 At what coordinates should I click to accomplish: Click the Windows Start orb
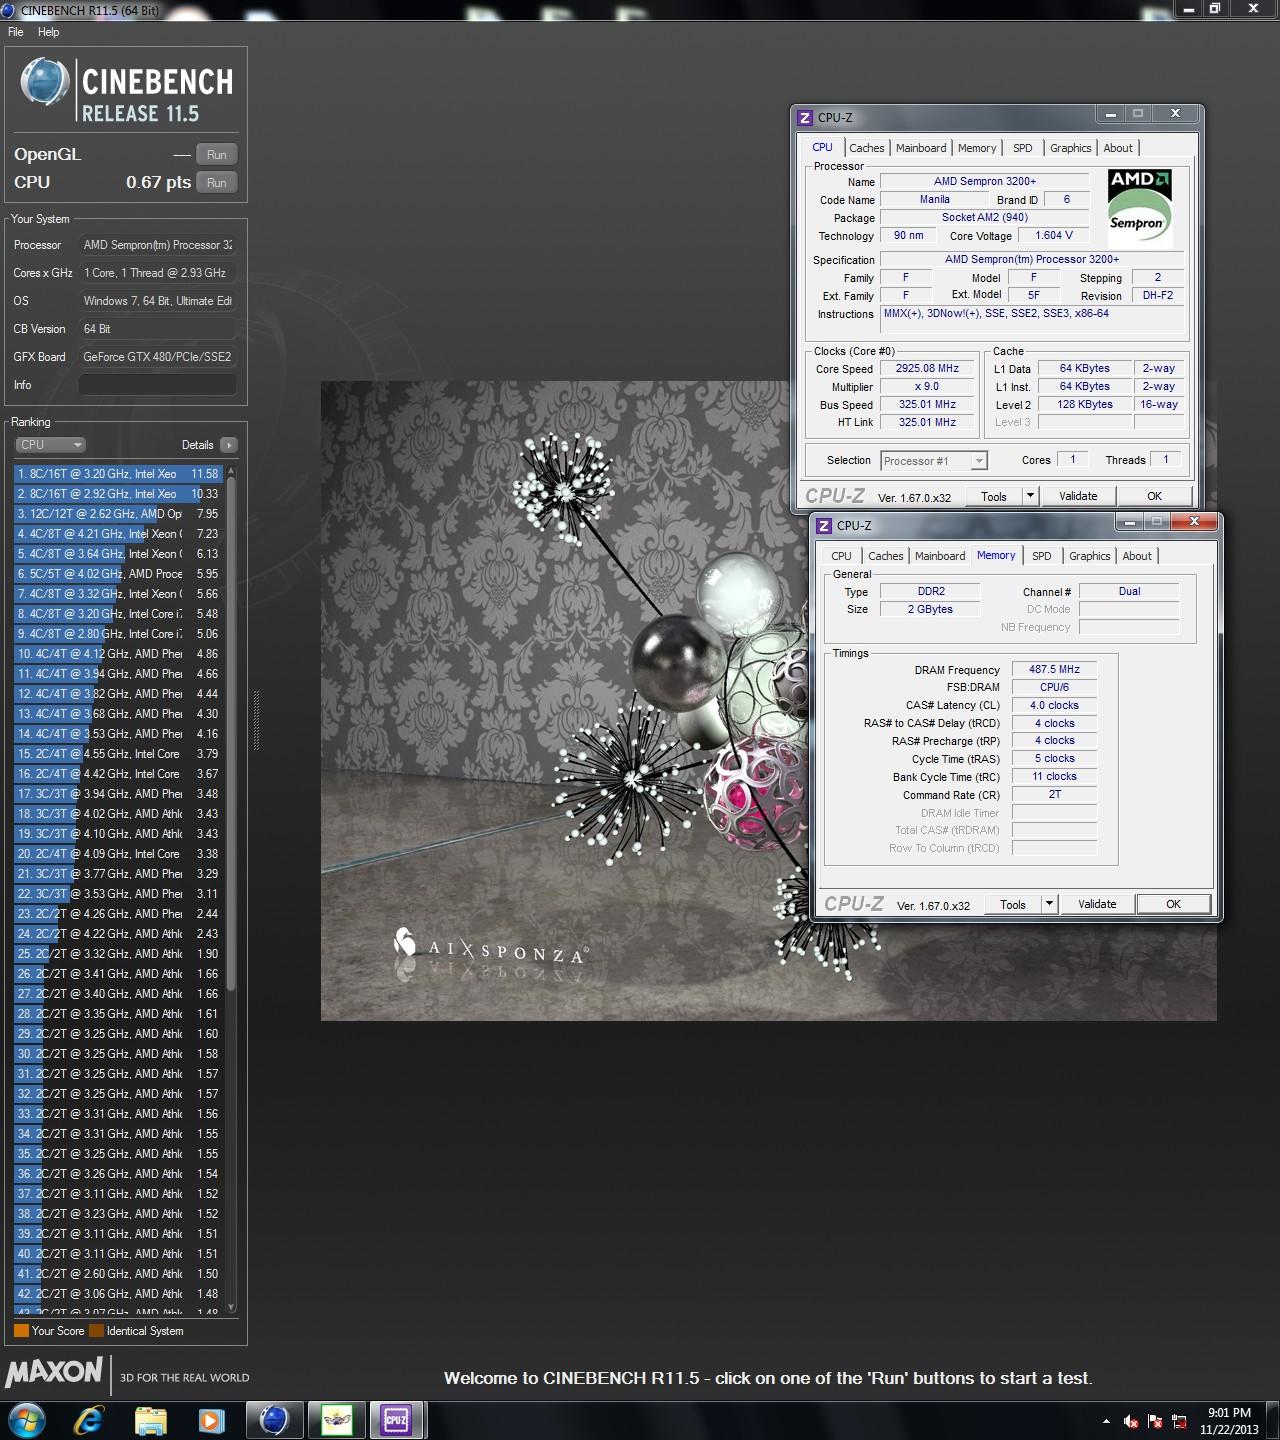point(25,1419)
